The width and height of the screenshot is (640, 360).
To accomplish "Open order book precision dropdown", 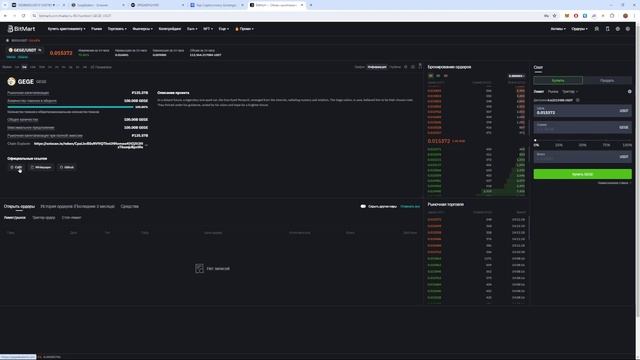I will click(516, 76).
